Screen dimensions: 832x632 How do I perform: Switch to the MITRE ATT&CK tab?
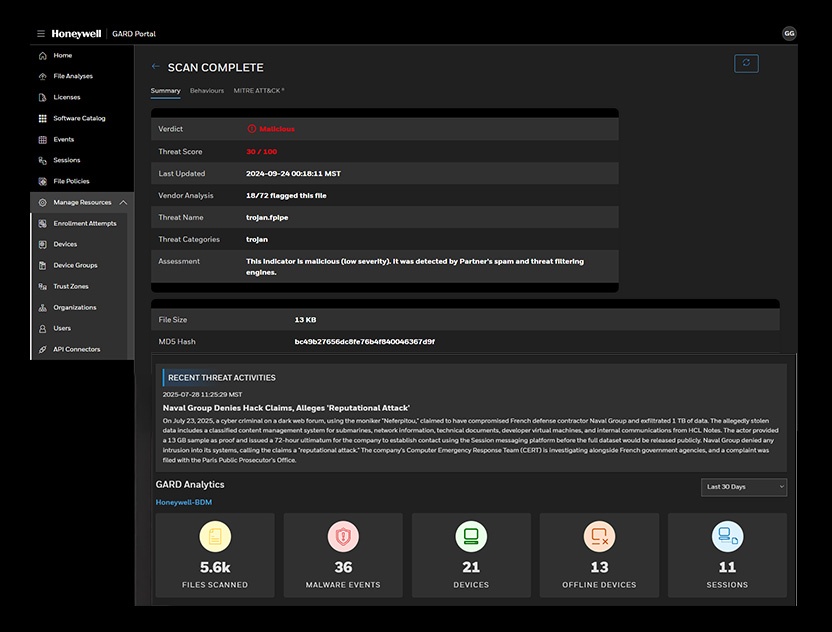coord(259,91)
